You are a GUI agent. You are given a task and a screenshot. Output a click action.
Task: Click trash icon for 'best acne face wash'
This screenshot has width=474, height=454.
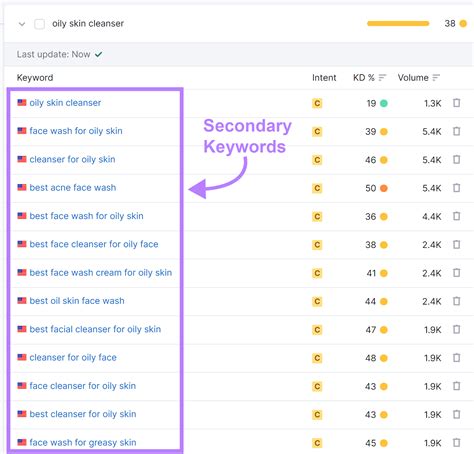pos(456,188)
